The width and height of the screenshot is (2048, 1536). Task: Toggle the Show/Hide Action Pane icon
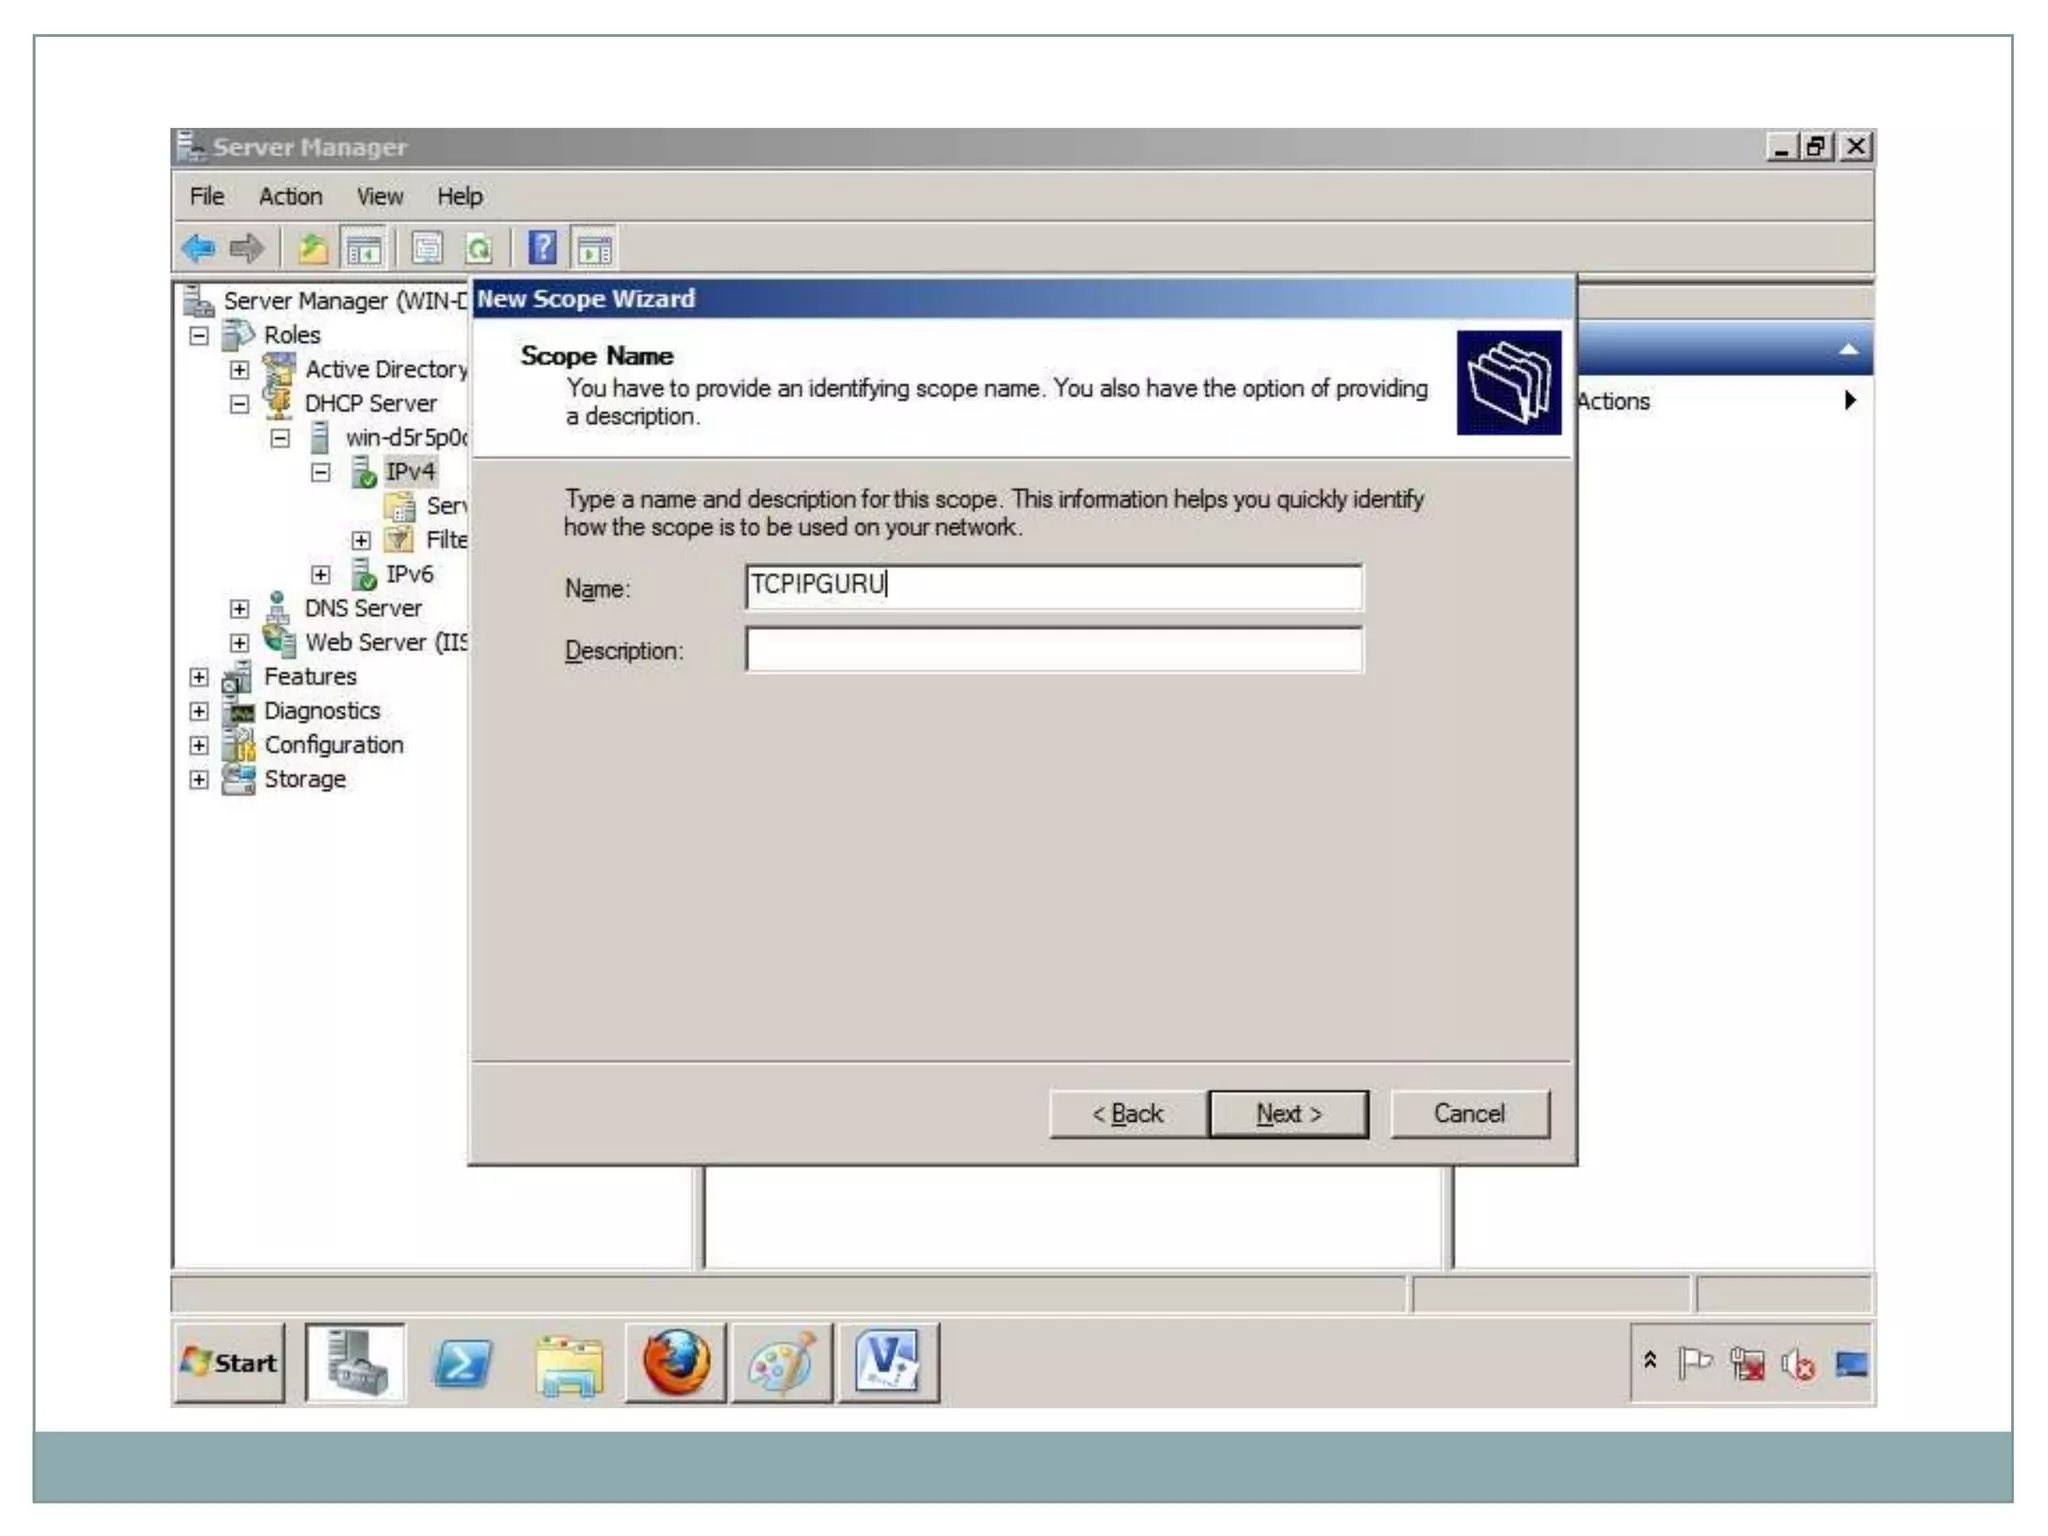[595, 248]
